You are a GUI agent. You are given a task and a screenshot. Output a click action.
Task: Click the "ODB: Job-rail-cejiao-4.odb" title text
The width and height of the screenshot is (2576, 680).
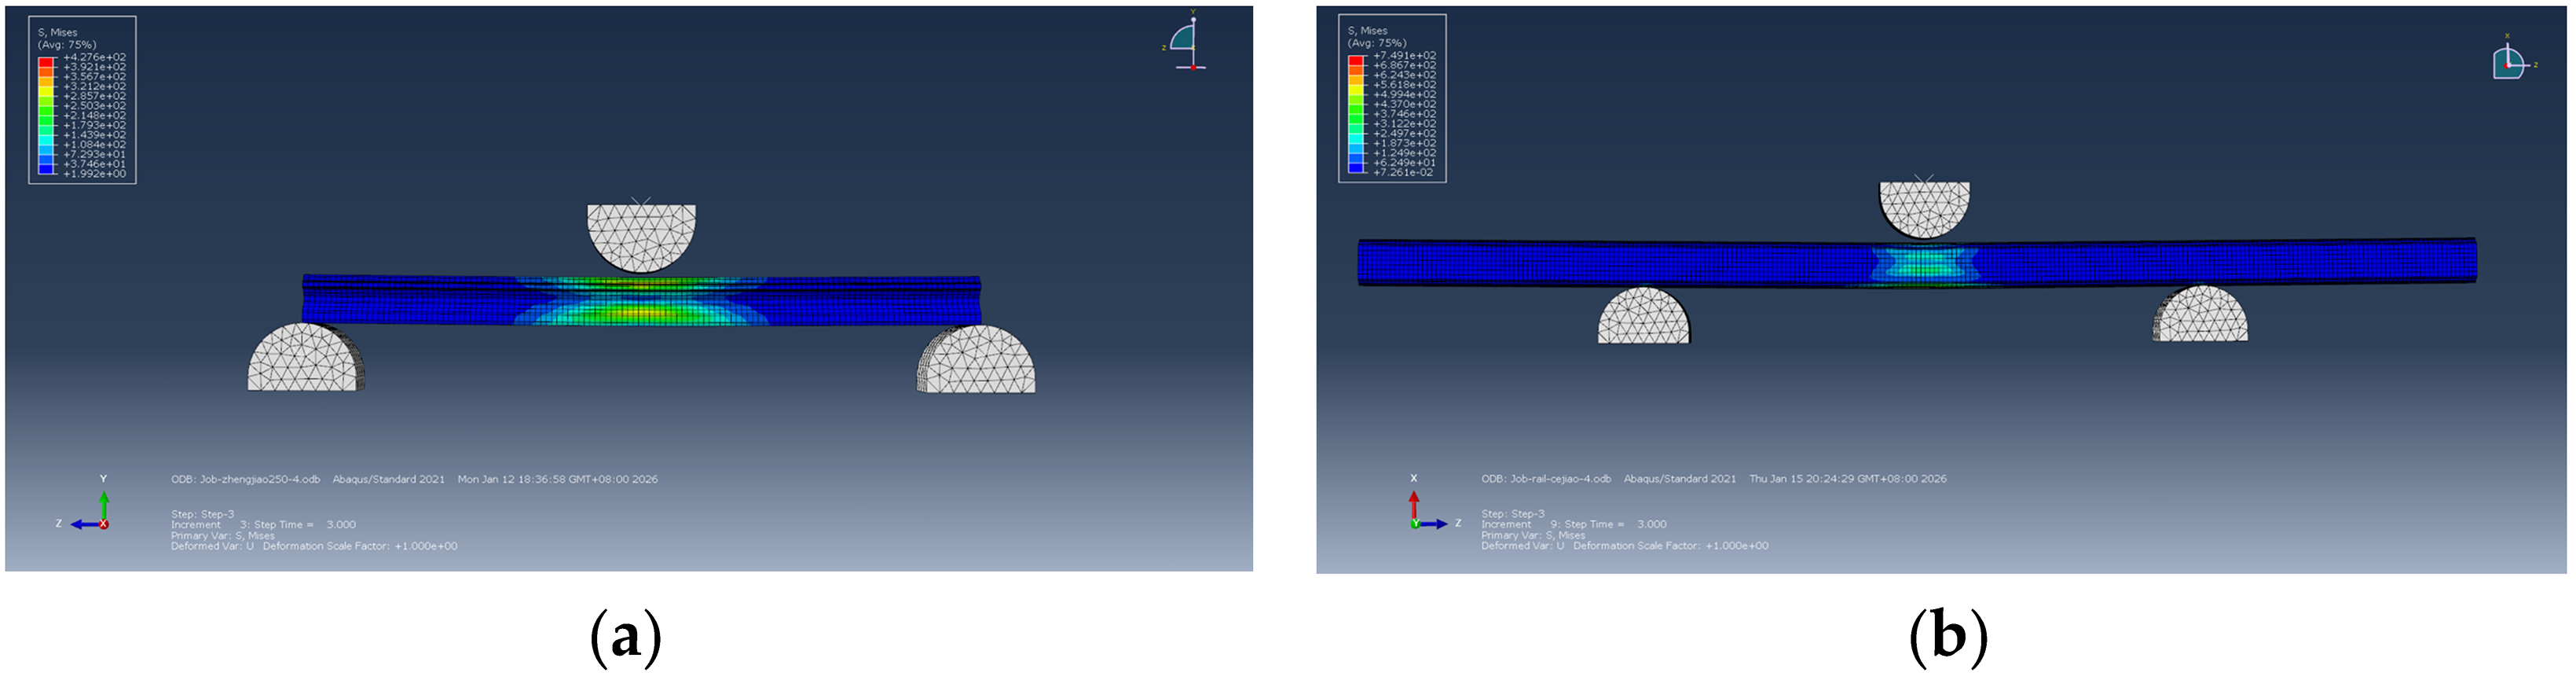pos(1546,479)
